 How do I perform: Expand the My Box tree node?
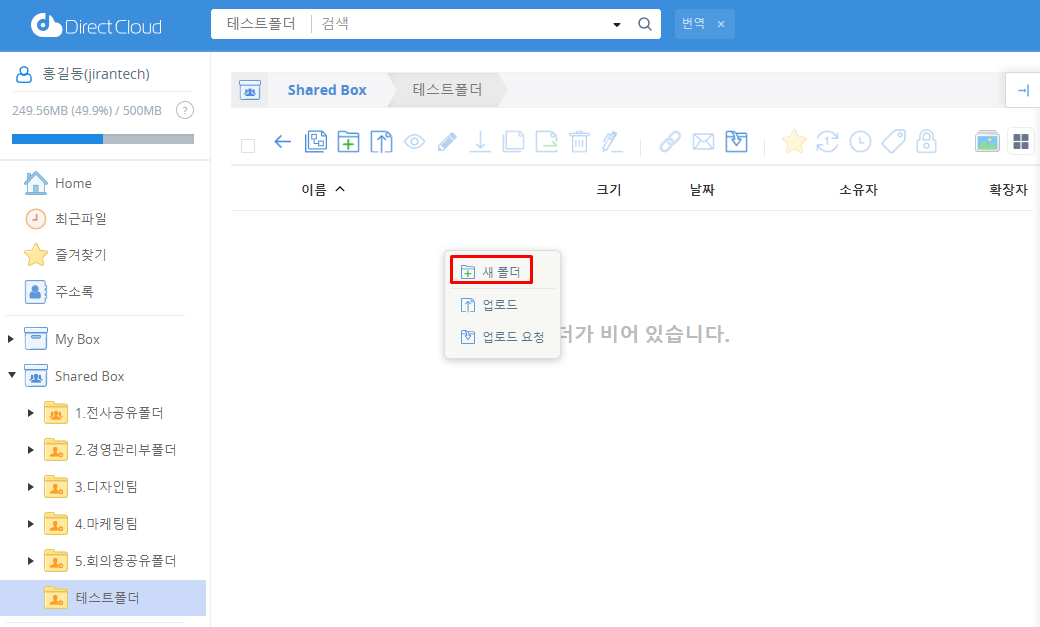tap(11, 339)
